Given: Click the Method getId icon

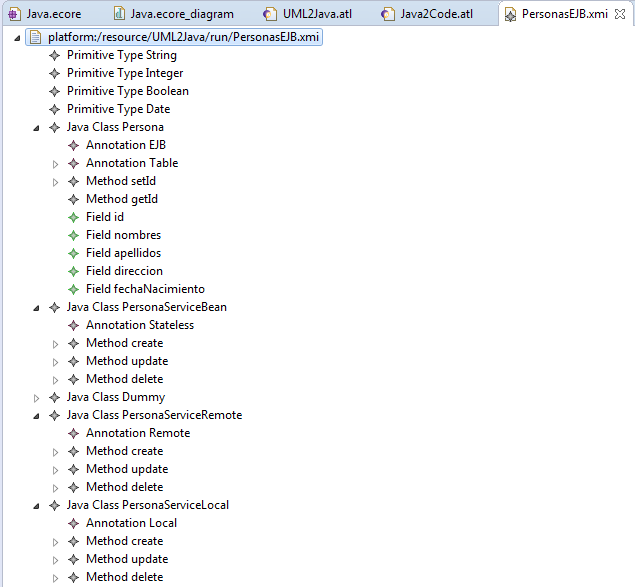Looking at the screenshot, I should pyautogui.click(x=73, y=199).
